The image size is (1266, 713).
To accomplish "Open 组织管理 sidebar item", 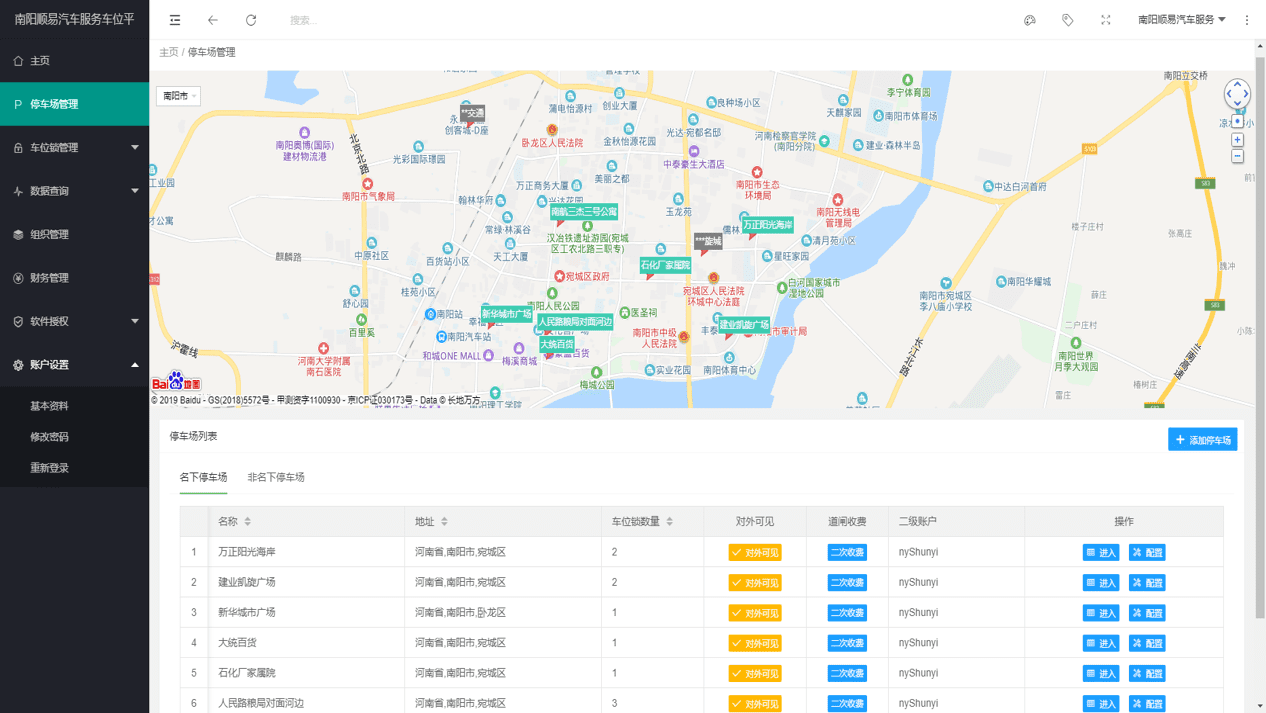I will (74, 235).
